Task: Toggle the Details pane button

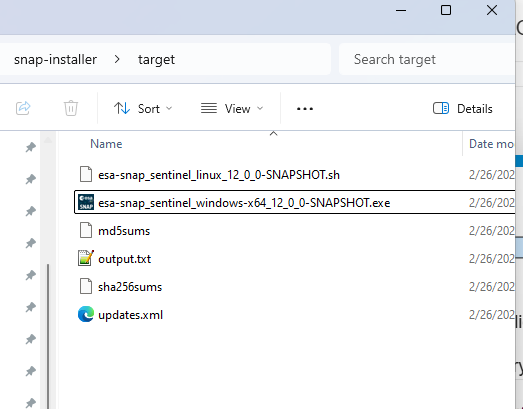Action: tap(463, 109)
